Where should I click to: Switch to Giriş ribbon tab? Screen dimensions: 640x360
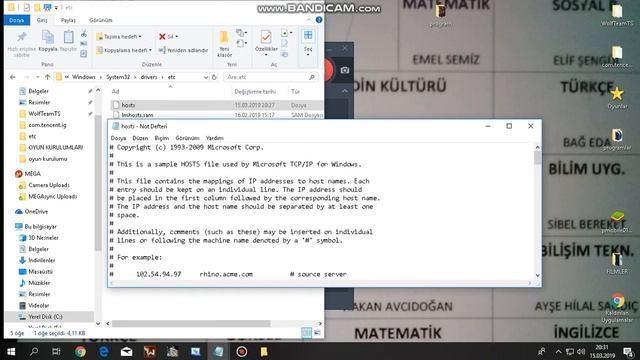point(42,20)
